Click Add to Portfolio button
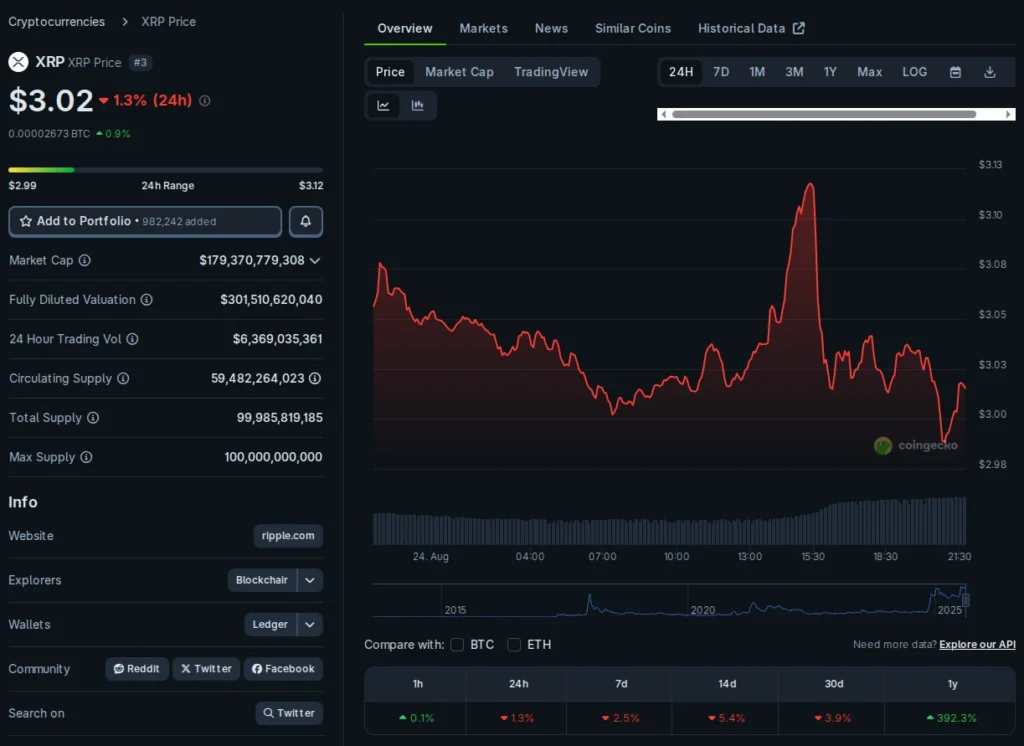This screenshot has width=1024, height=746. [145, 221]
